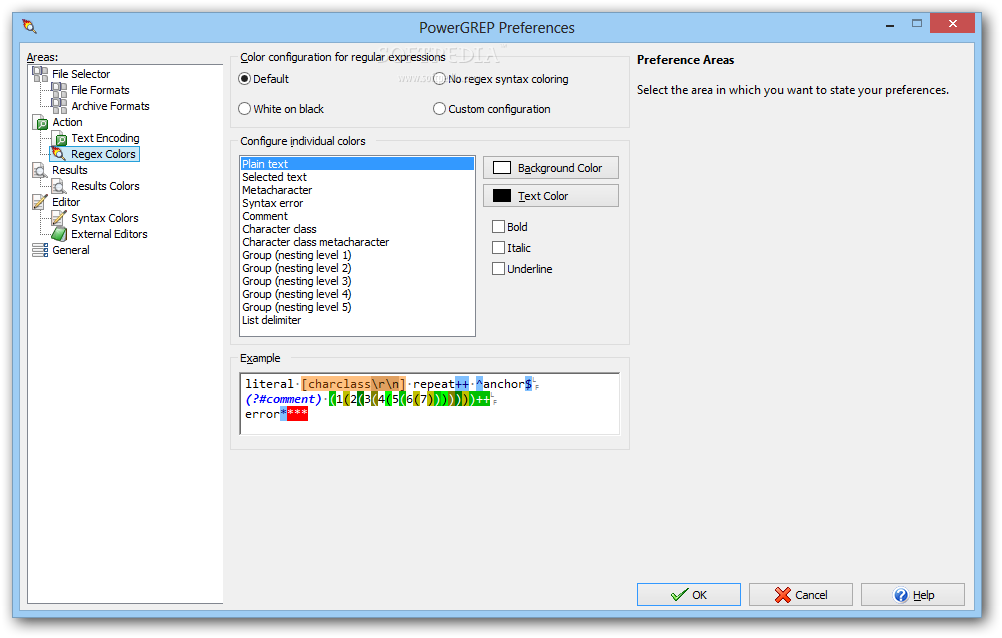Click the Action tree icon
The height and width of the screenshot is (638, 1002).
[x=40, y=122]
